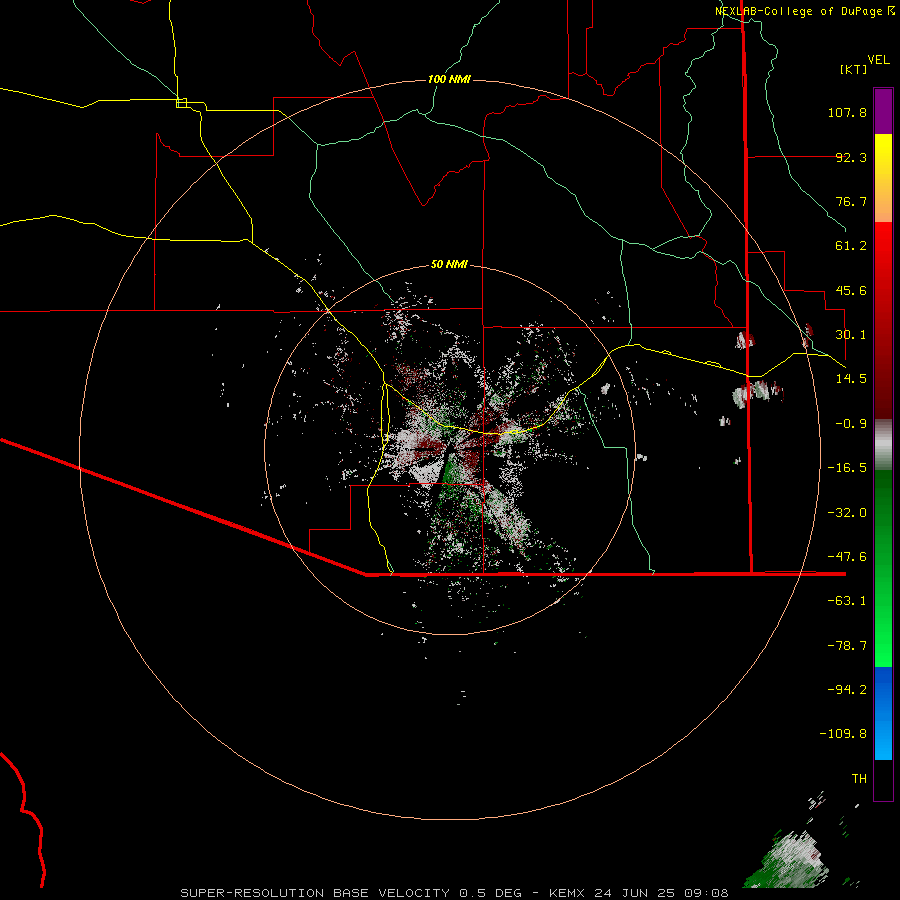Pick the green segment of the velocity scale

coord(883,568)
